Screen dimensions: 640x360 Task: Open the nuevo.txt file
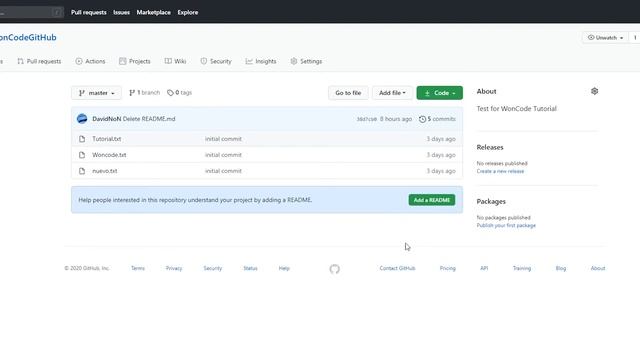click(x=105, y=171)
